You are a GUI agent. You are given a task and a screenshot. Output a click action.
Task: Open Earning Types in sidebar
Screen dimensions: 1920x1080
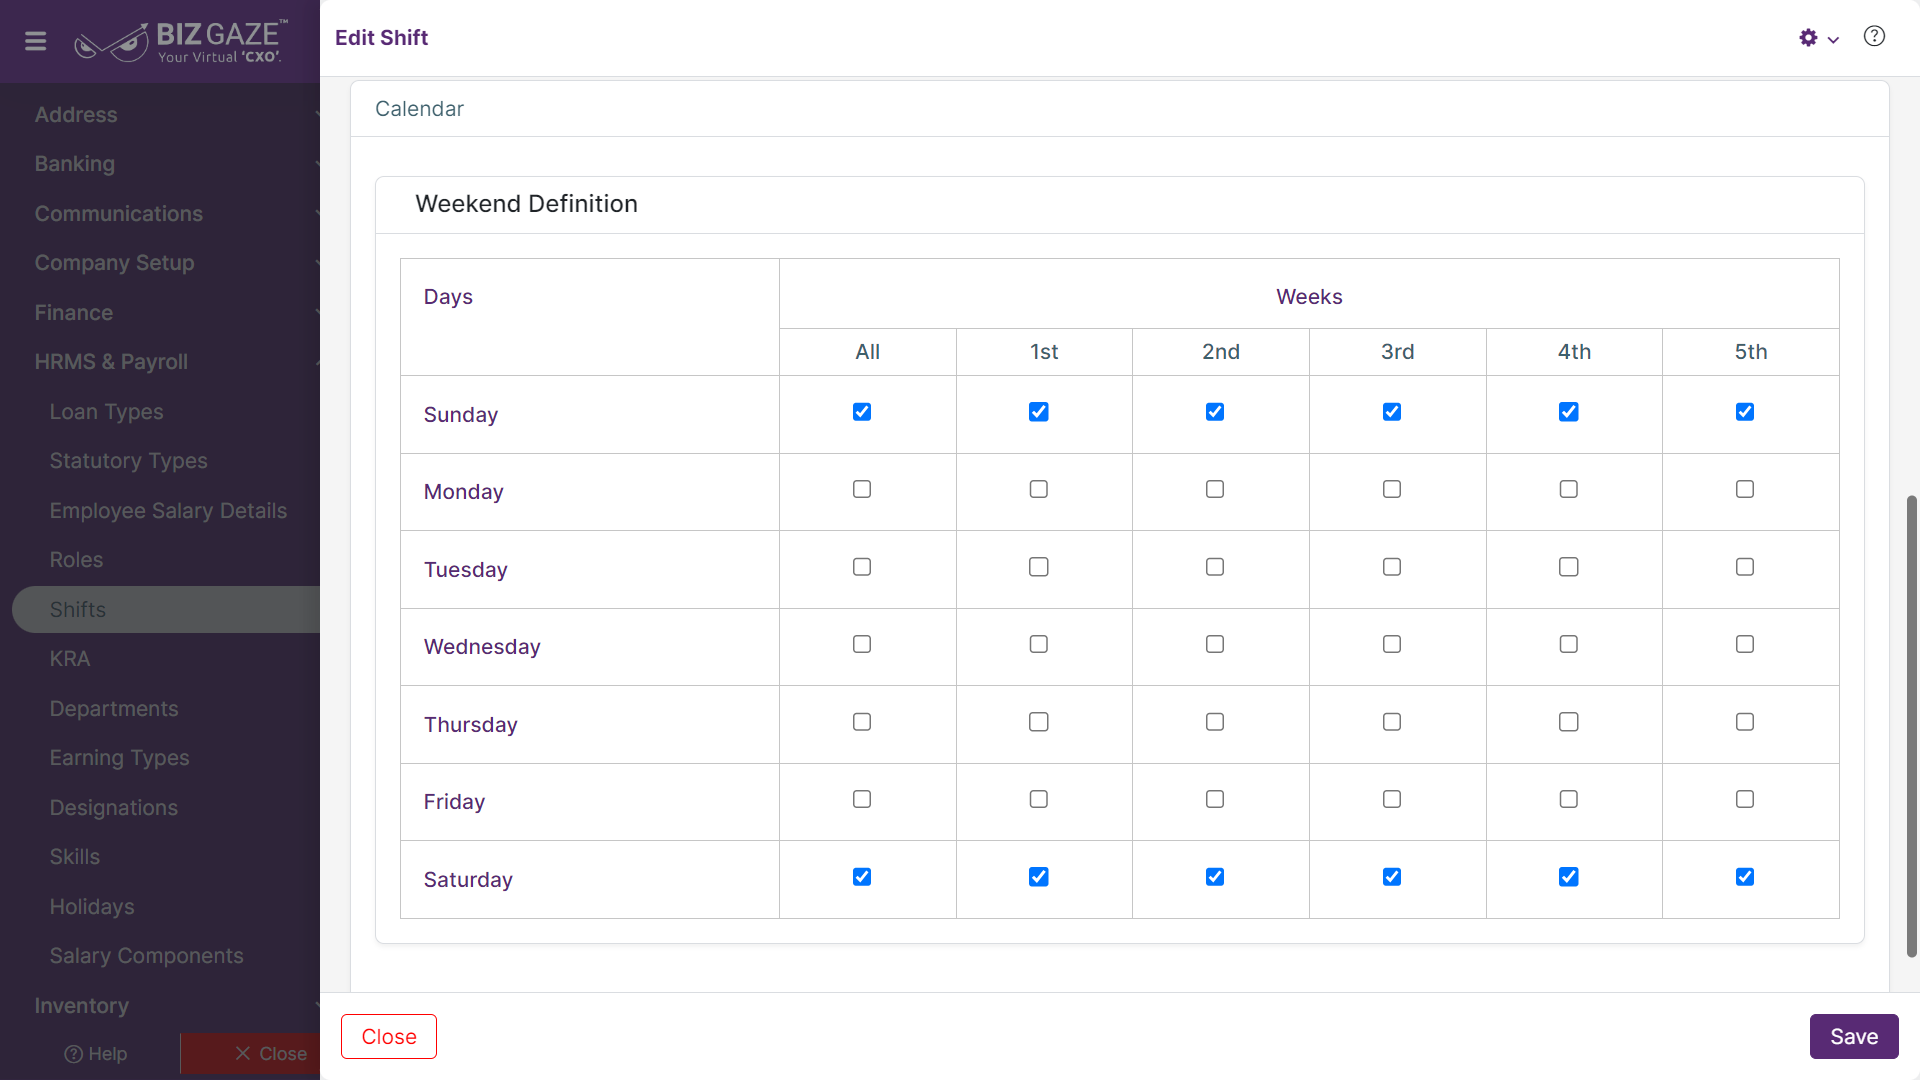coord(119,758)
